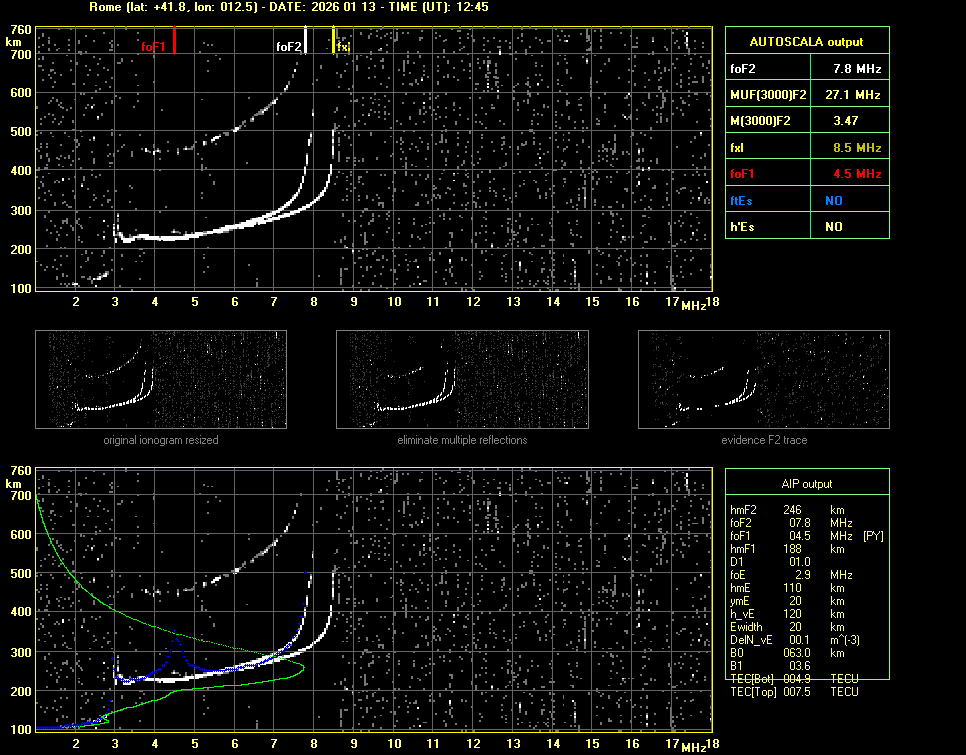Click the blue ftEs NO value
Viewport: 966px width, 755px height.
pos(833,200)
